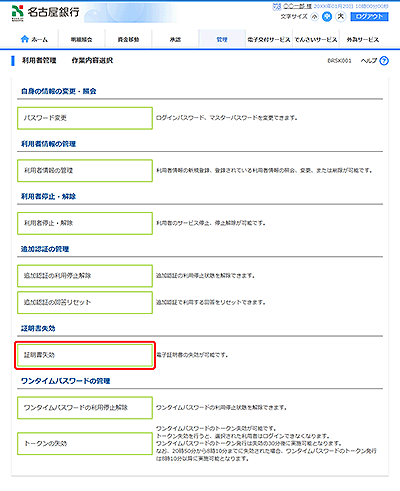This screenshot has height=491, width=400.
Task: Click the 利用者情報の管理 button
Action: pyautogui.click(x=85, y=171)
